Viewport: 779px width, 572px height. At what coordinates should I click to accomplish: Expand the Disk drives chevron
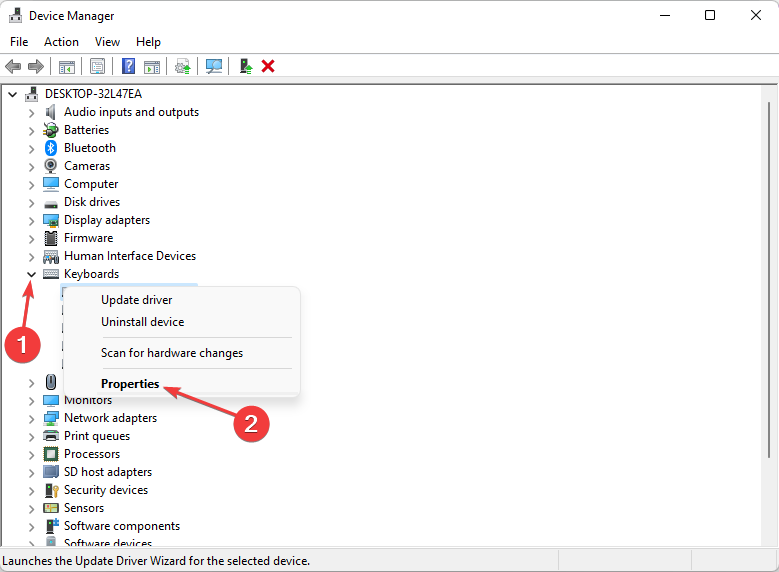(x=31, y=203)
